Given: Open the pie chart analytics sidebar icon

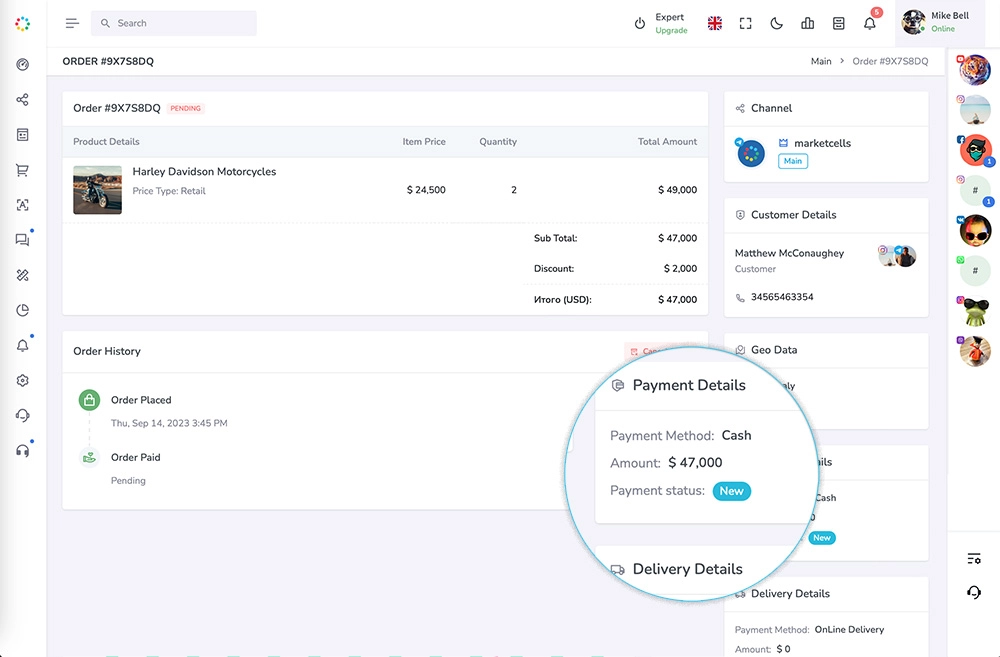Looking at the screenshot, I should pyautogui.click(x=22, y=310).
